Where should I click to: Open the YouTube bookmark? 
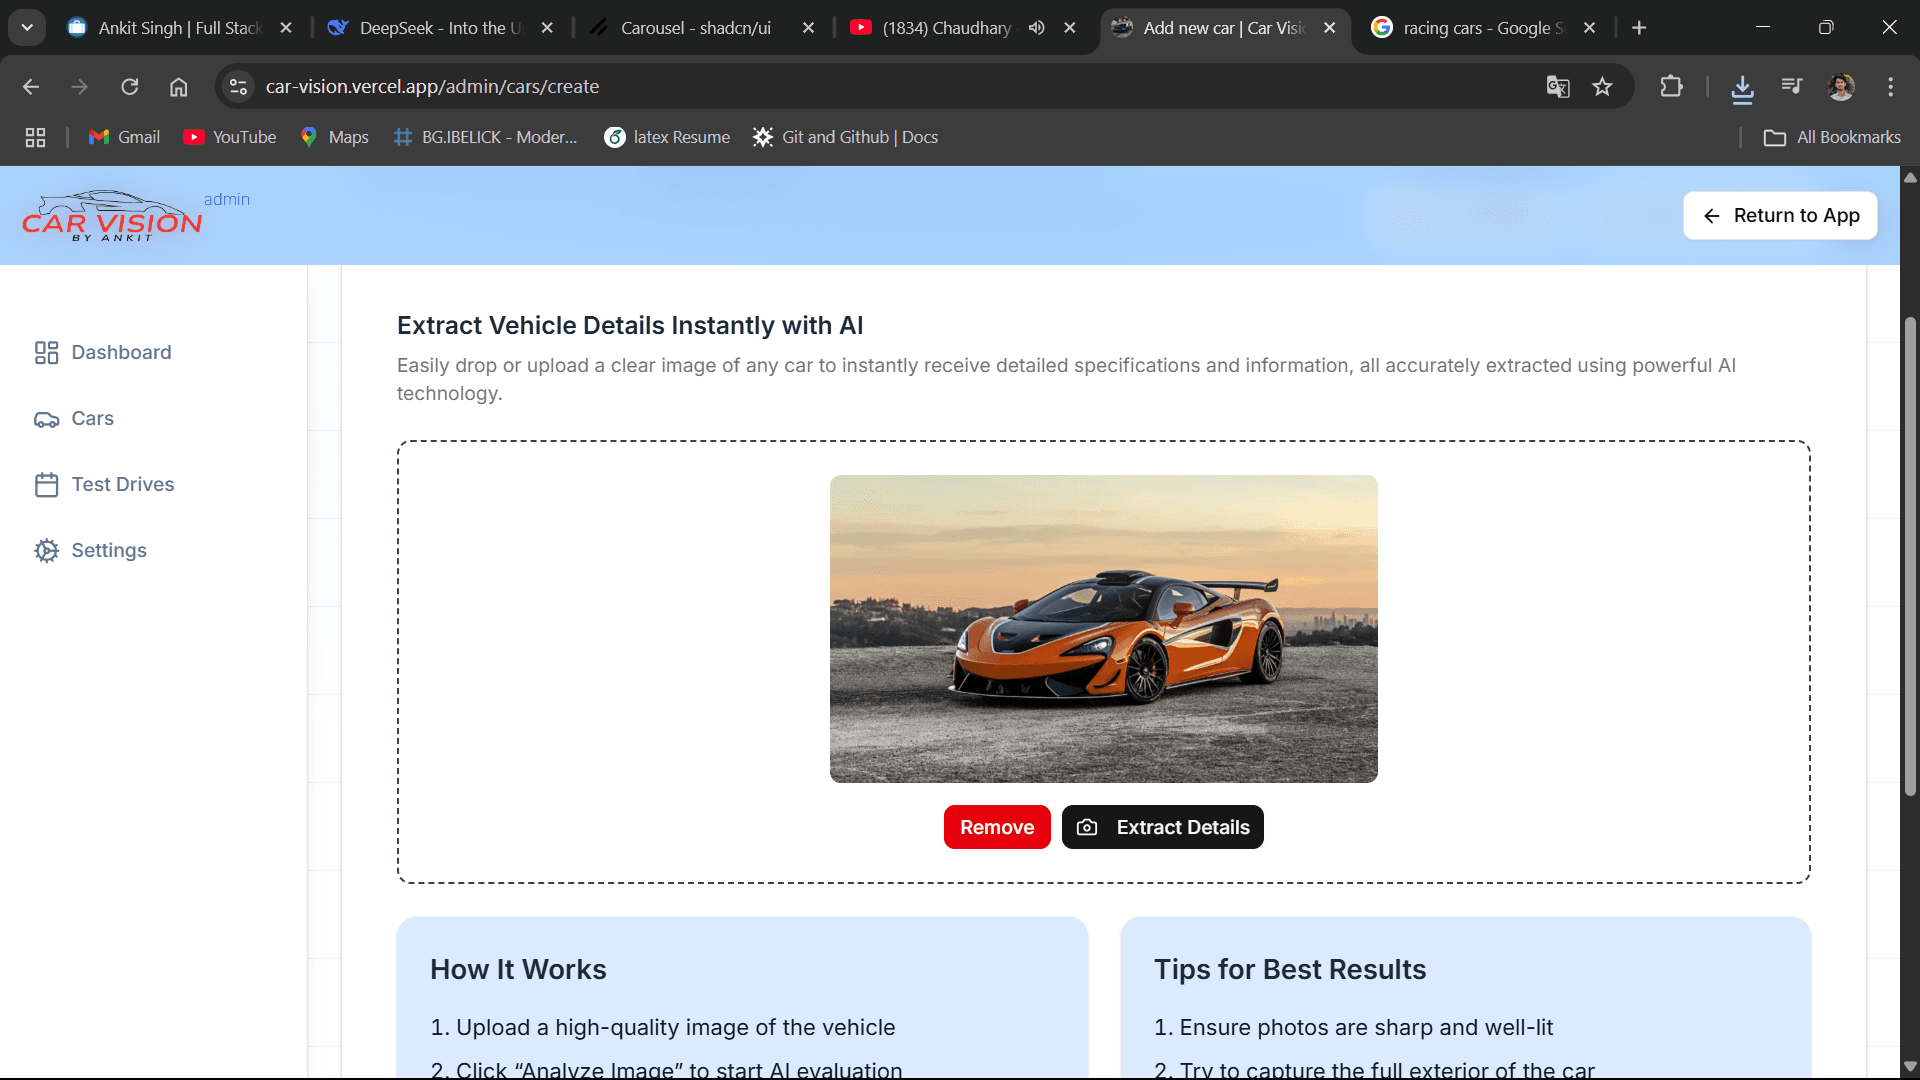pos(230,137)
